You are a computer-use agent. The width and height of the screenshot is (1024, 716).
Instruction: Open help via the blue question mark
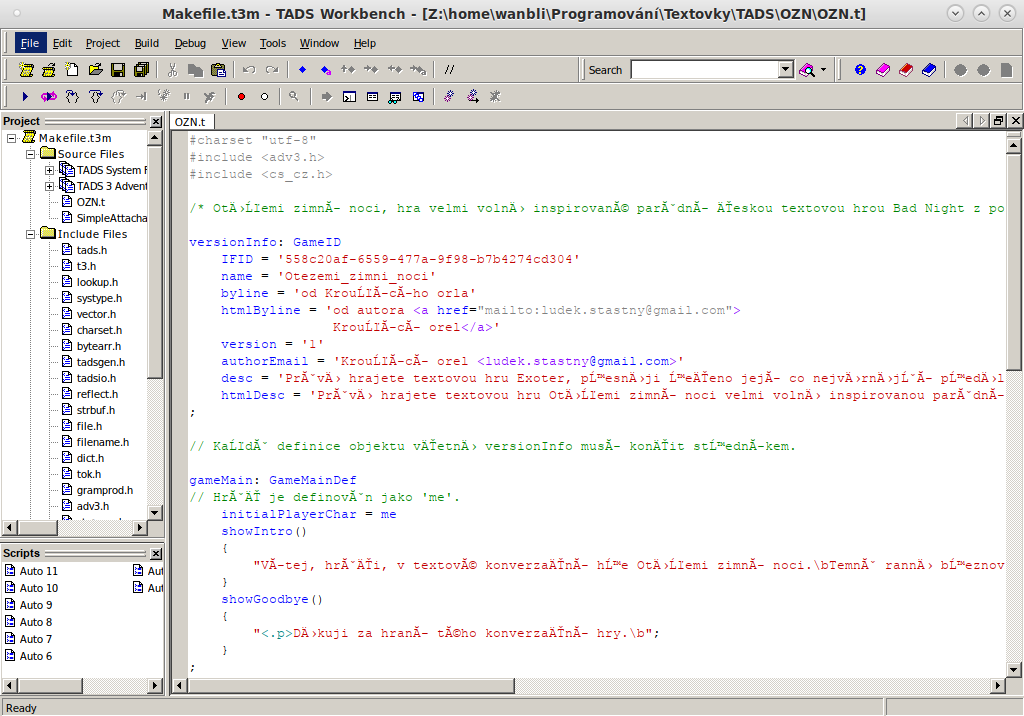(860, 70)
